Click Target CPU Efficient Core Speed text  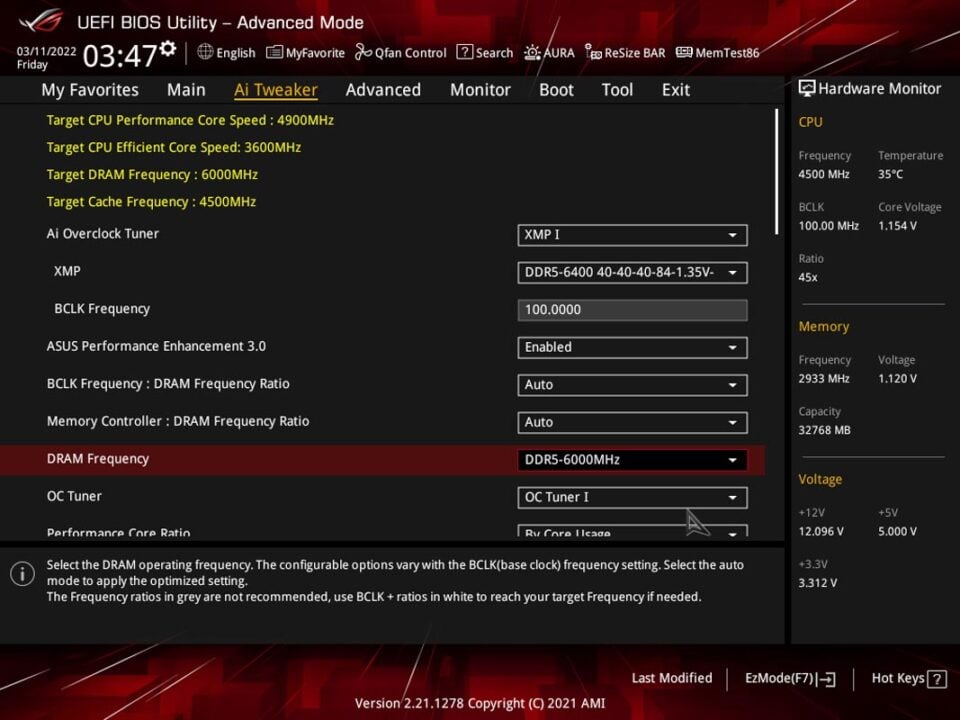point(174,148)
